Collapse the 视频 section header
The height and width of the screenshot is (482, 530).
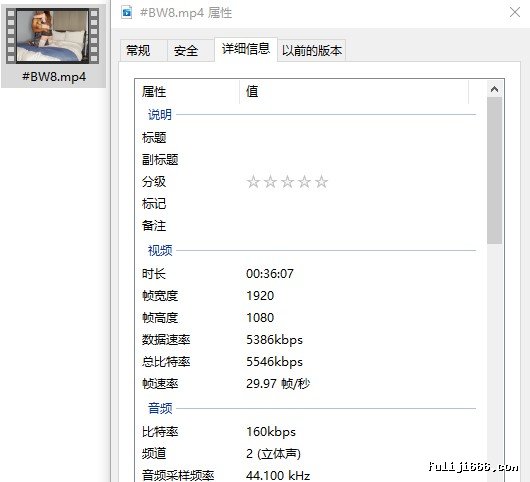pyautogui.click(x=160, y=250)
